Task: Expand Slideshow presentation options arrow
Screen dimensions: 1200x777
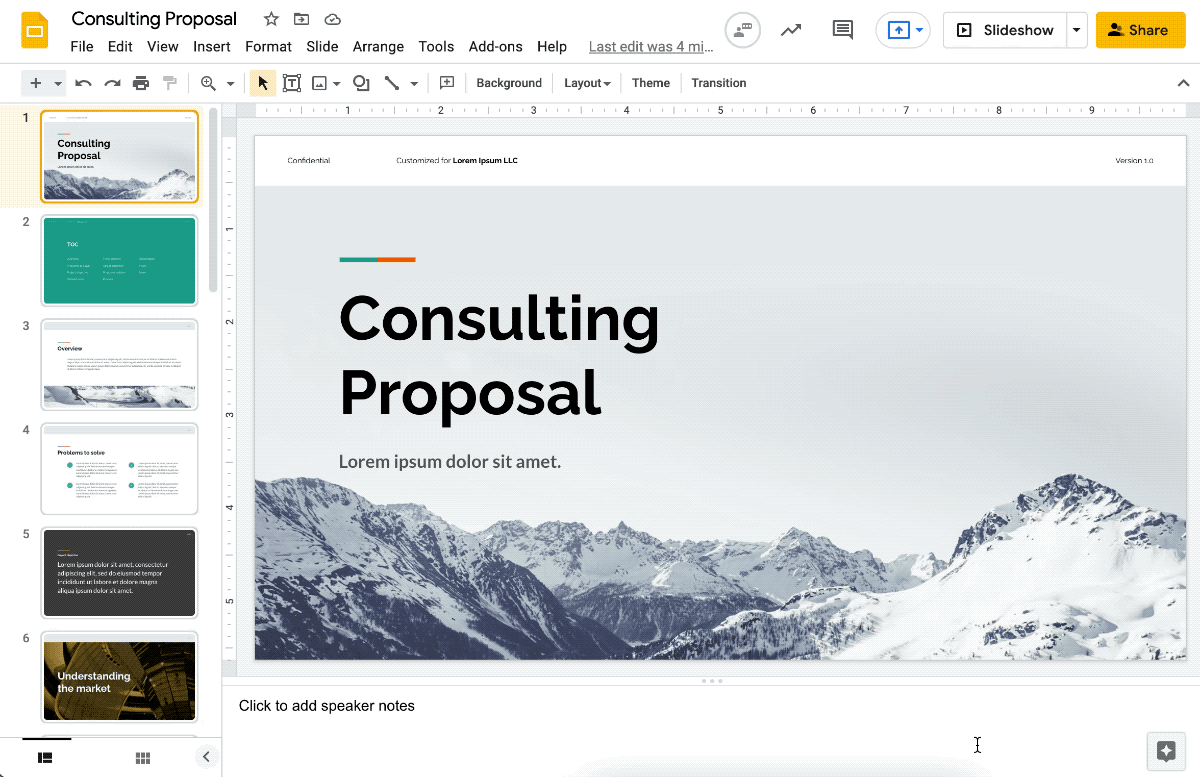Action: pos(1077,30)
